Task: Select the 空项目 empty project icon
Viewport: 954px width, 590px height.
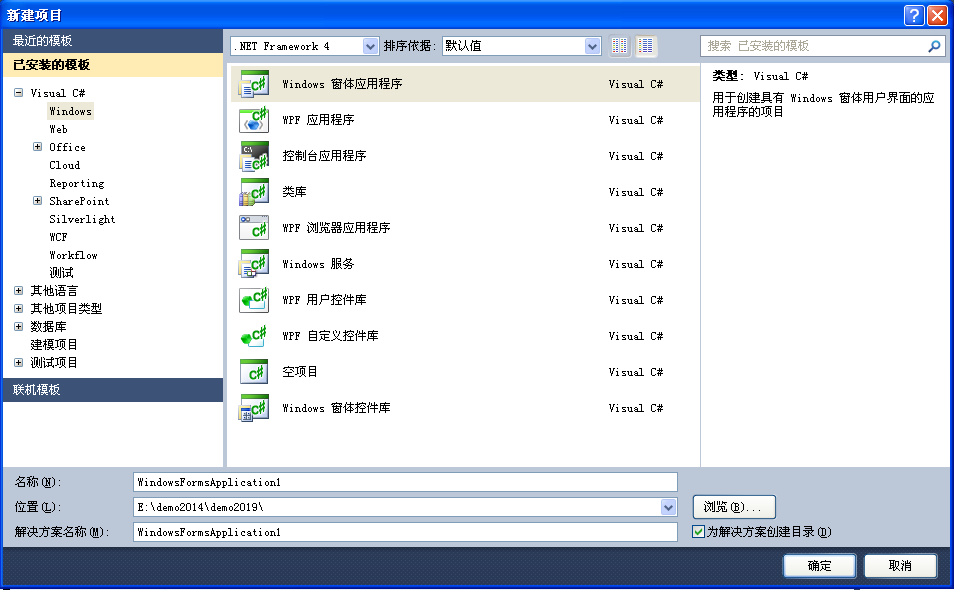Action: click(x=254, y=373)
